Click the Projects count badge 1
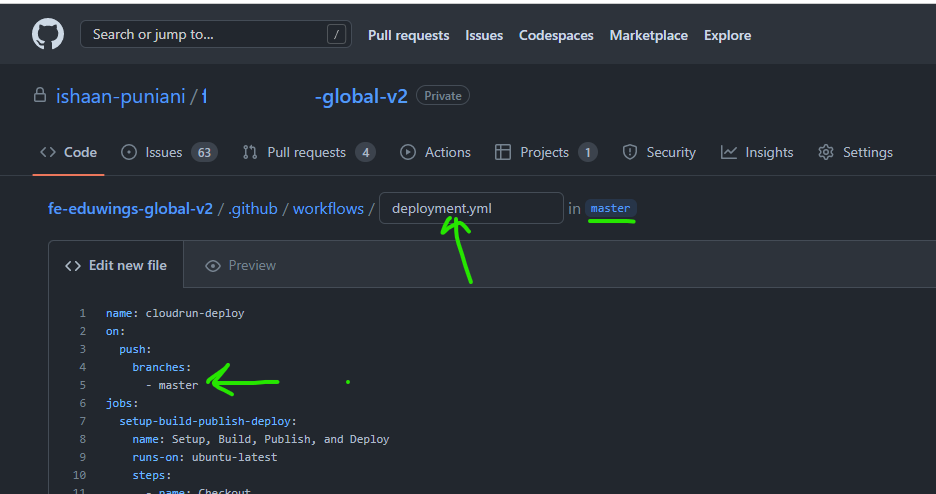This screenshot has height=494, width=936. click(587, 153)
